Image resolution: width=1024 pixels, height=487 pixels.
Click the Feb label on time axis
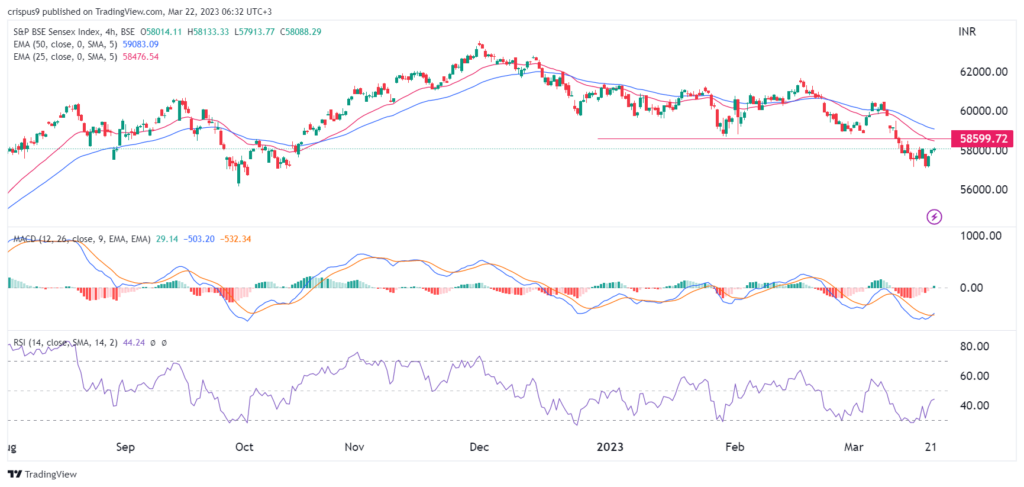coord(735,447)
